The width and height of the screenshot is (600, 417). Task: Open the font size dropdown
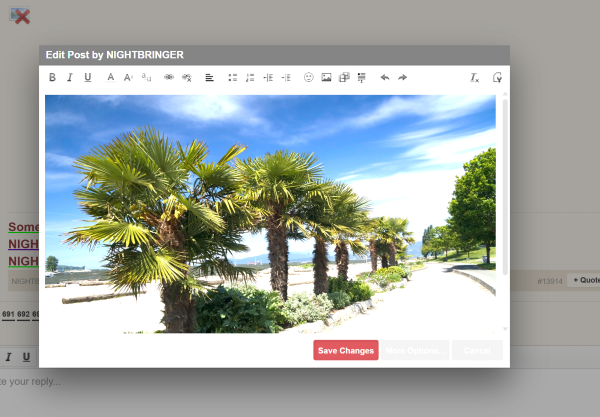pos(128,77)
